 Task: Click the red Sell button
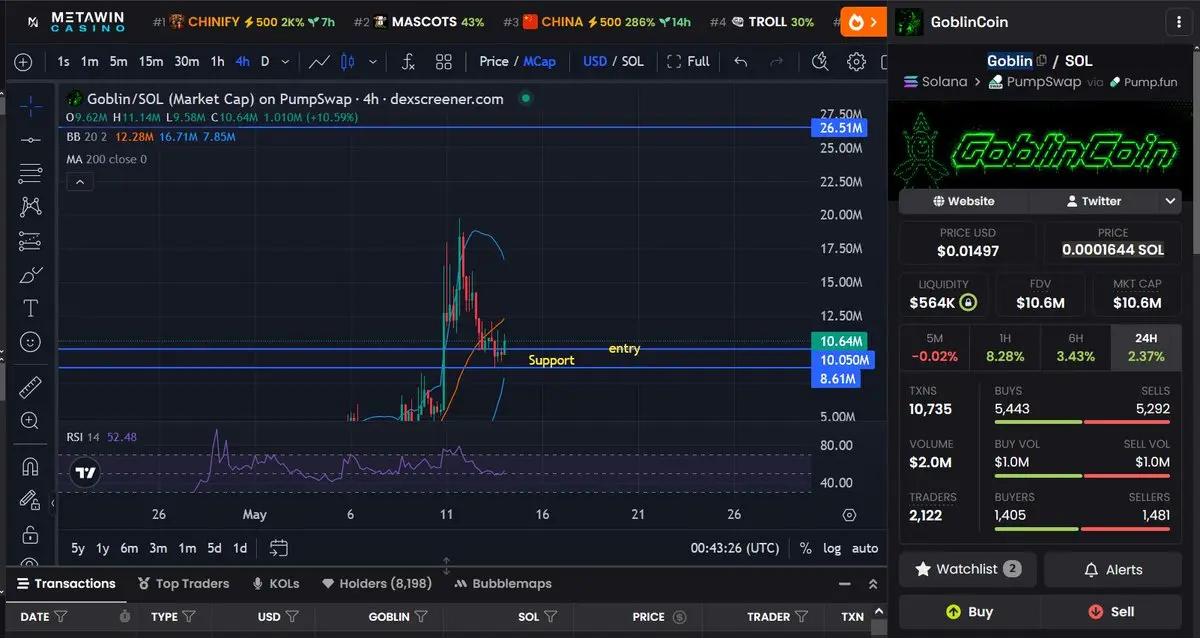click(1111, 611)
